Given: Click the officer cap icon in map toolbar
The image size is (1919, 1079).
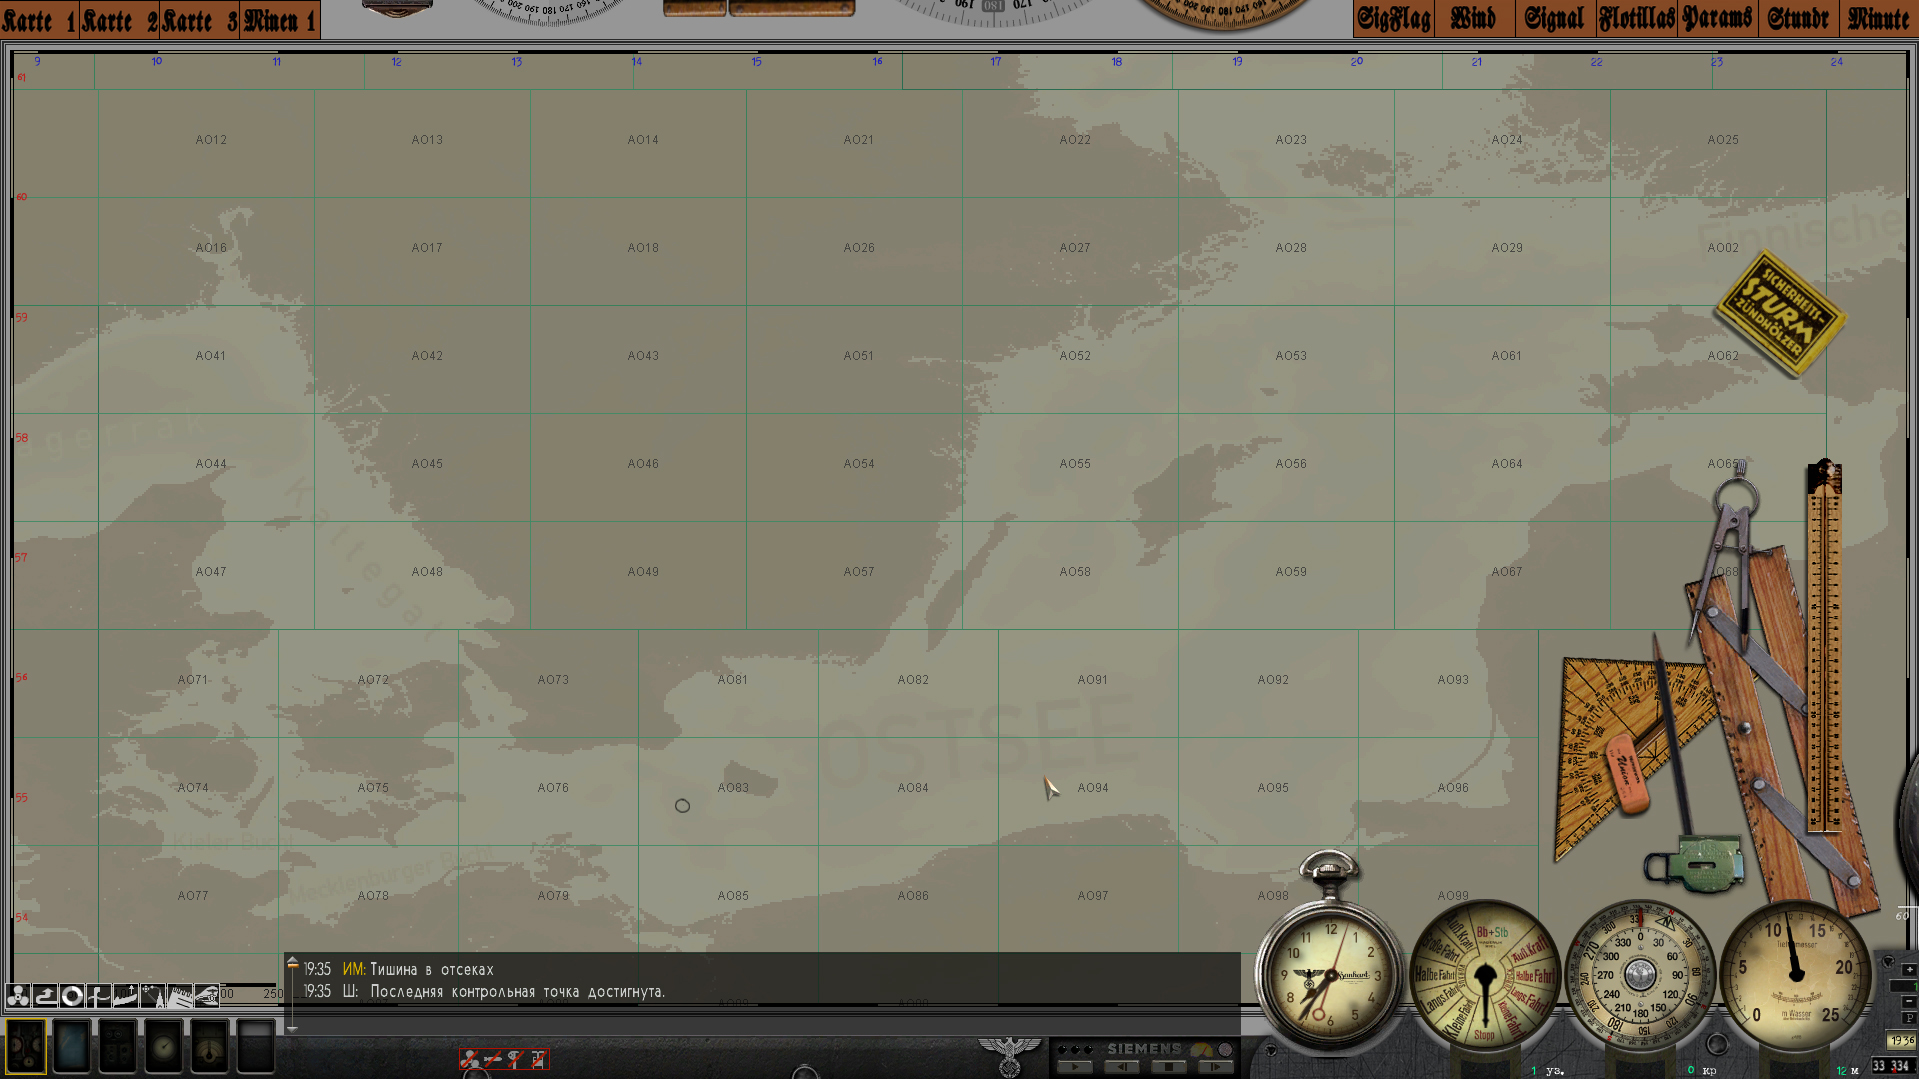Looking at the screenshot, I should coord(207,995).
